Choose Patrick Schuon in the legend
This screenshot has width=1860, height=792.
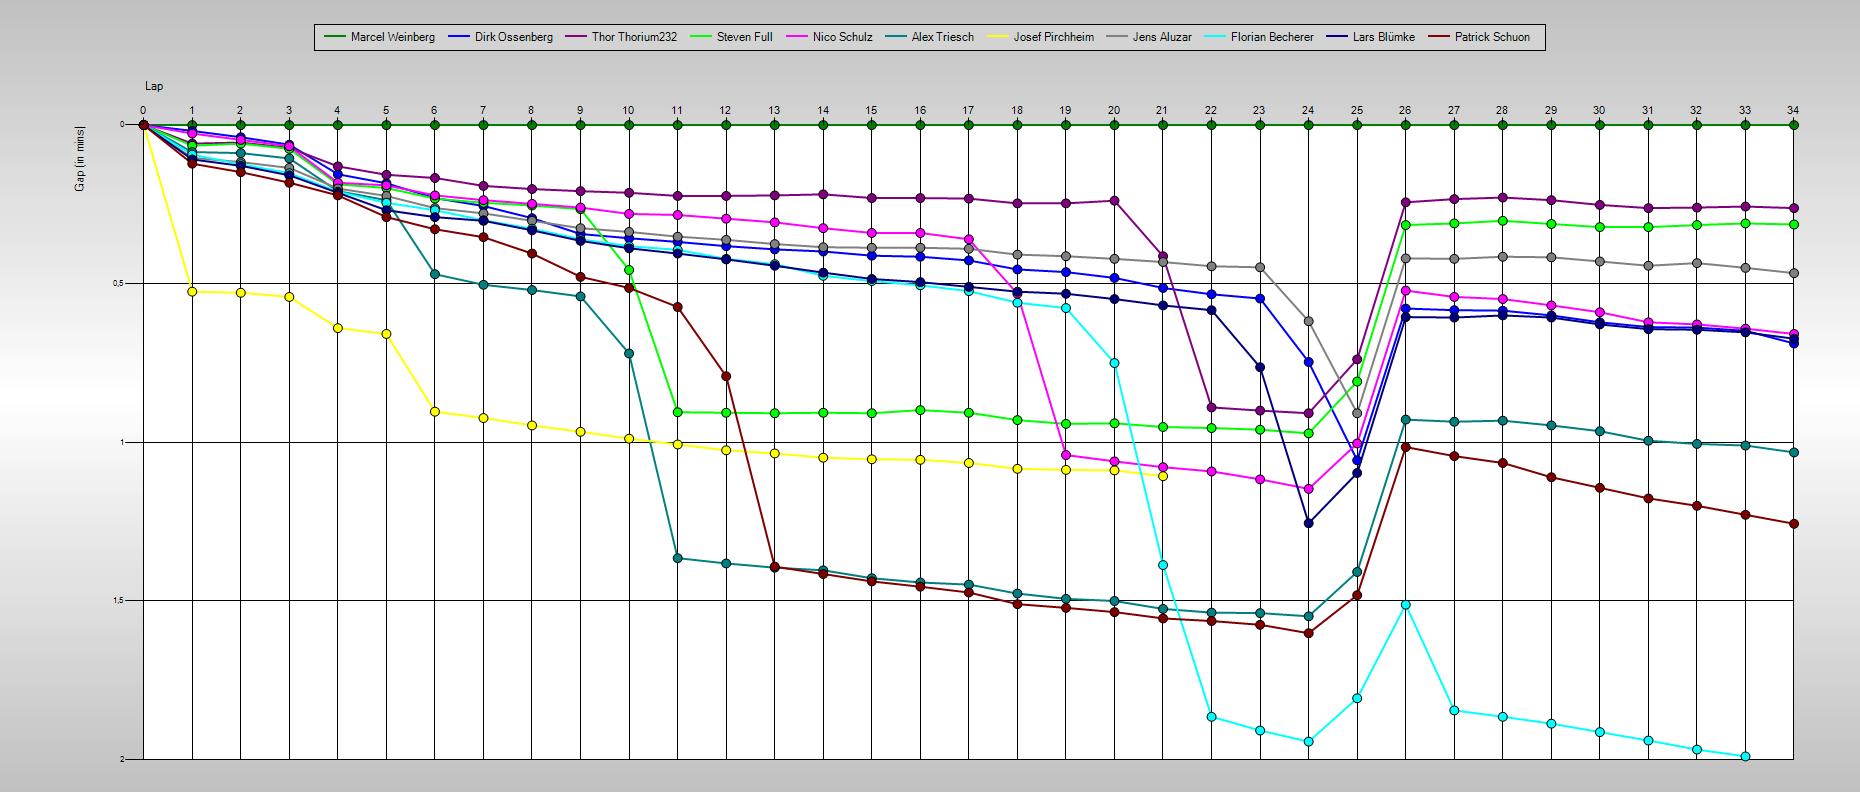(1479, 37)
